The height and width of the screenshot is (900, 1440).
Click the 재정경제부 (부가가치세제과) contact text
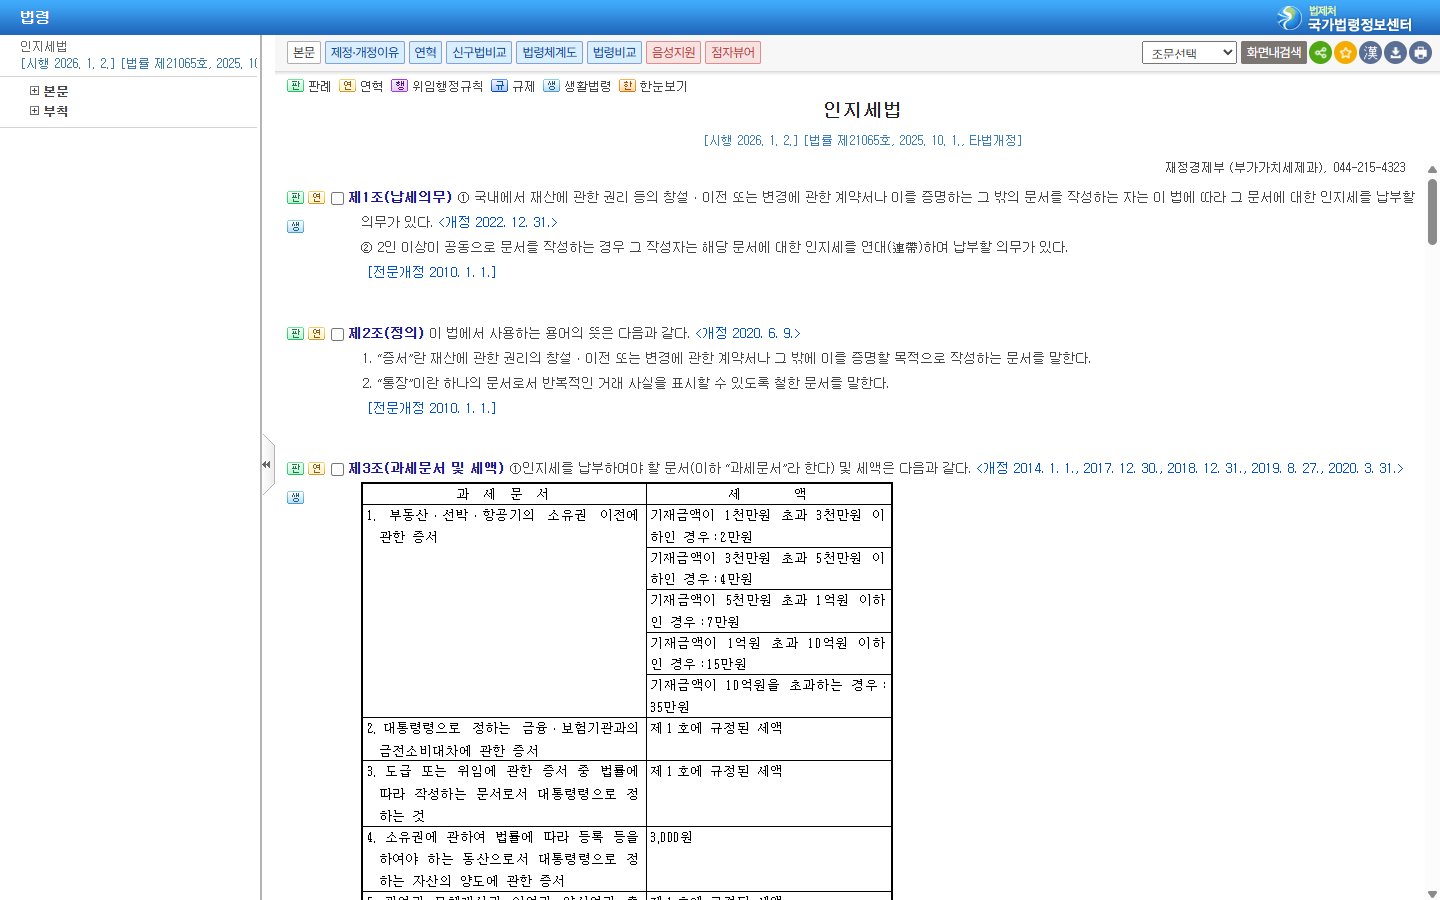1285,167
